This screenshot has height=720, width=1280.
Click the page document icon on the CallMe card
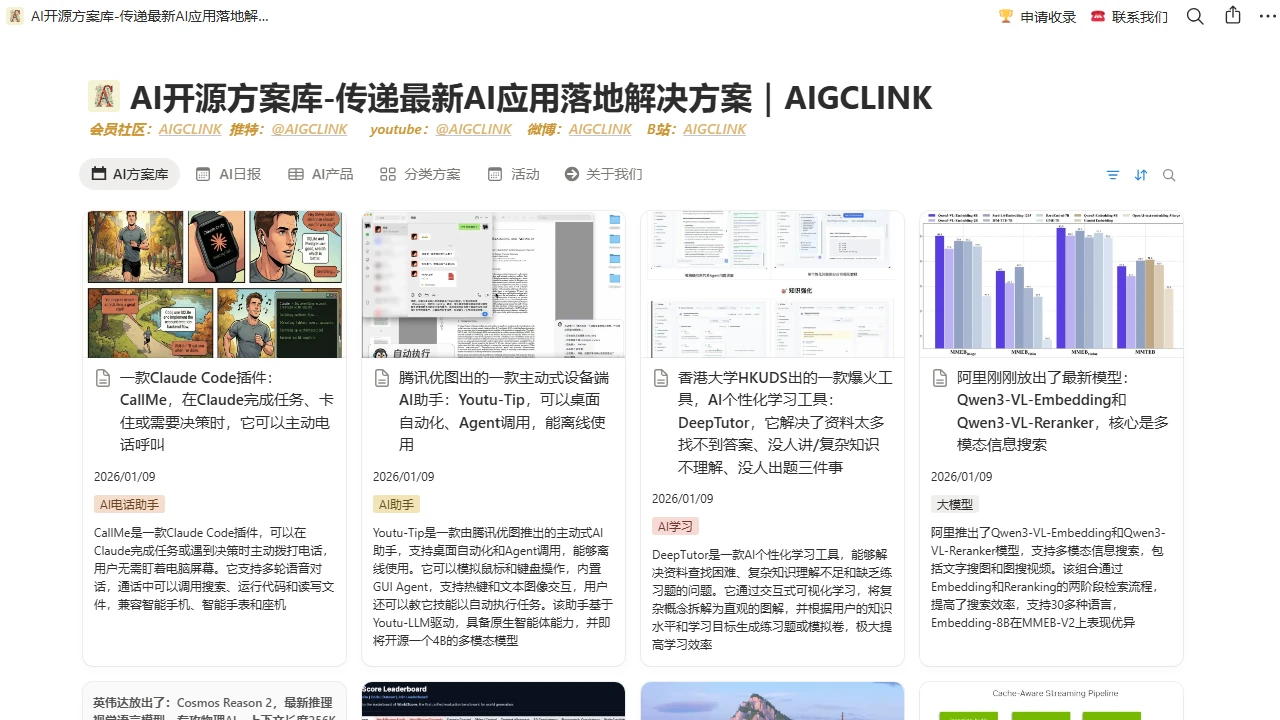click(102, 377)
